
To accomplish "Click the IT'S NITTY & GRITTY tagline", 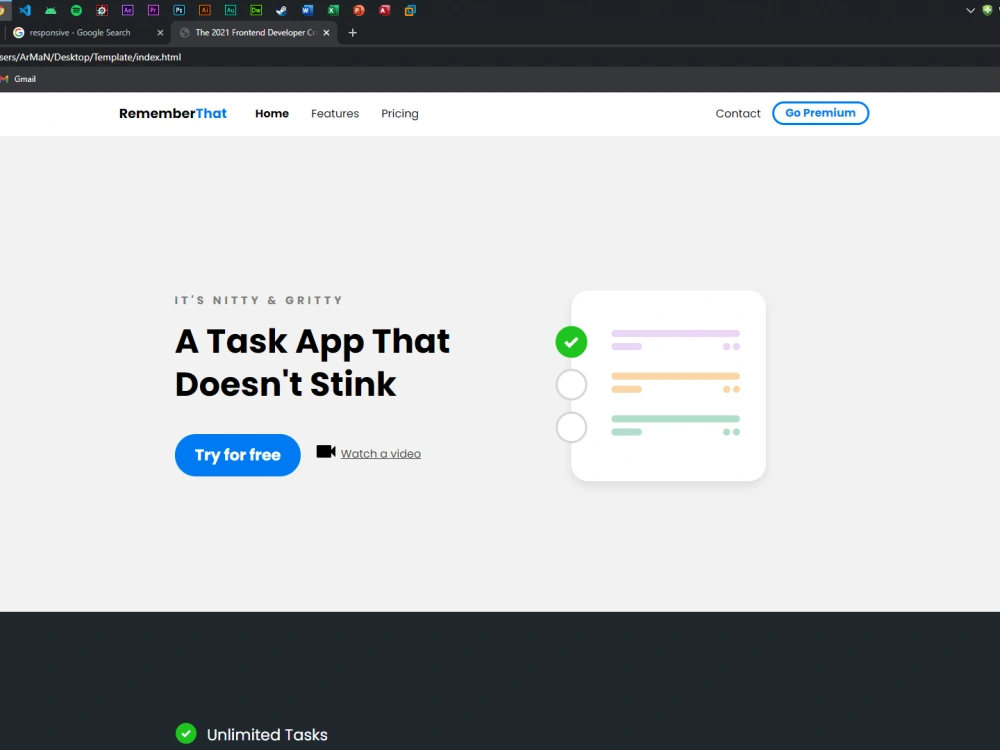I will click(x=259, y=300).
